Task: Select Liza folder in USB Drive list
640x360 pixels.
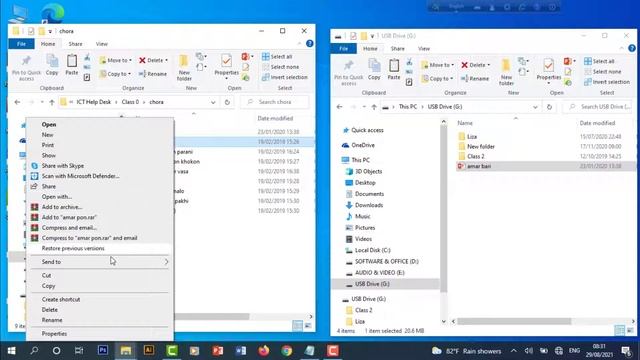Action: 472,136
